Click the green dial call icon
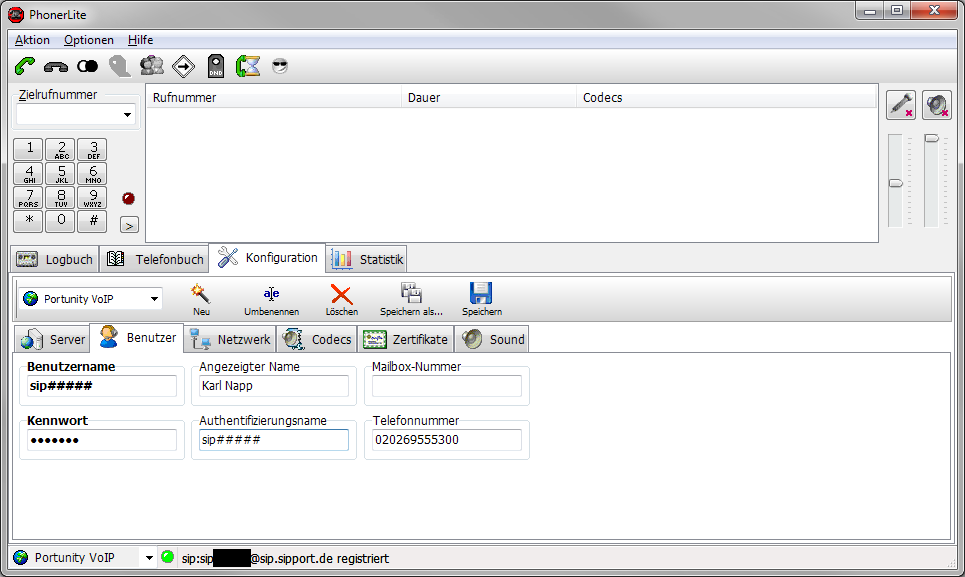 26,67
